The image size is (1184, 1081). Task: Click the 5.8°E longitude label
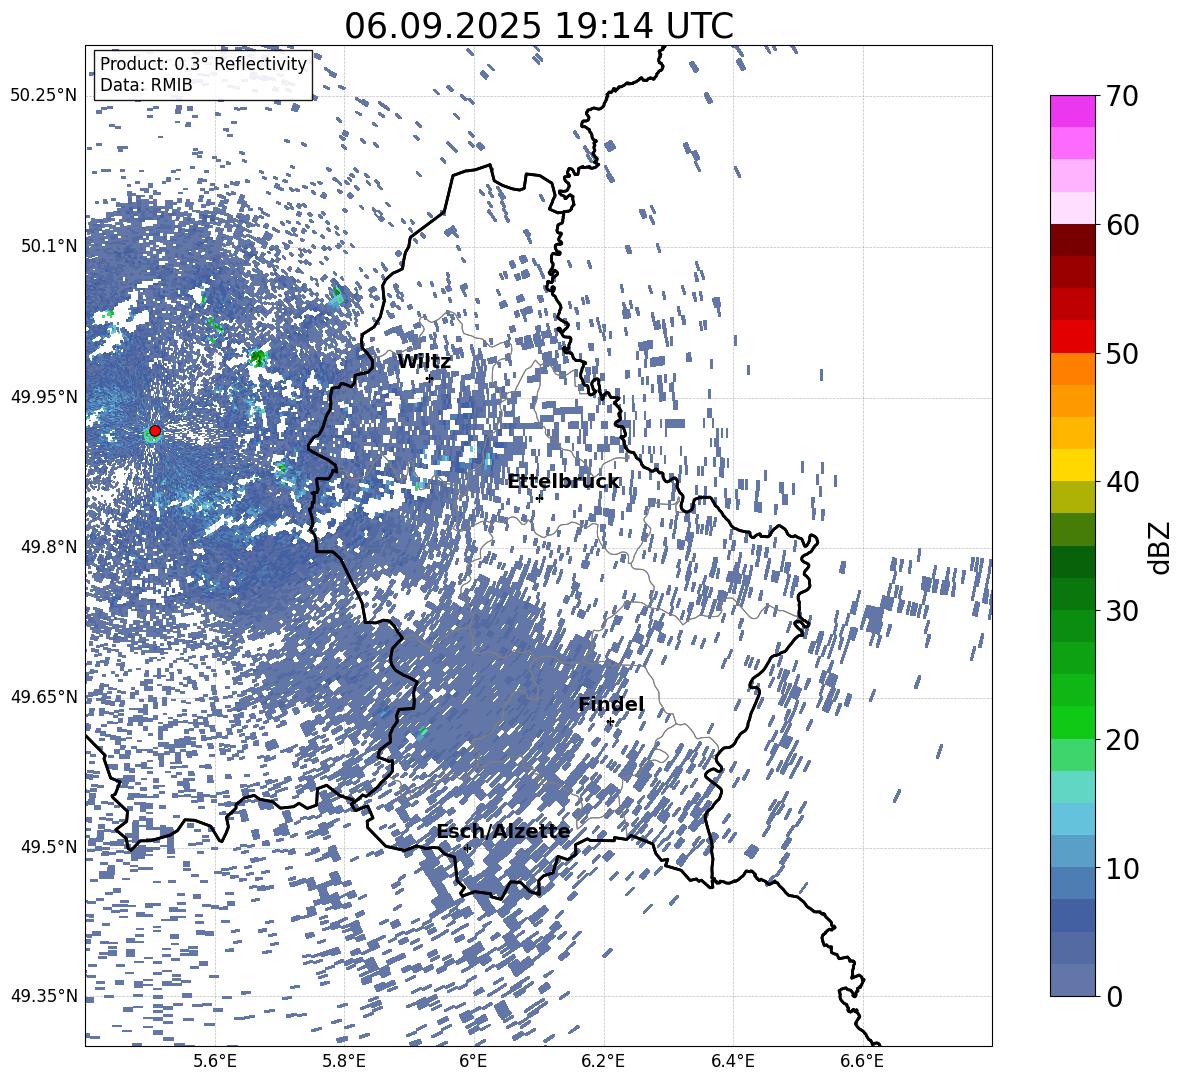pyautogui.click(x=345, y=1061)
